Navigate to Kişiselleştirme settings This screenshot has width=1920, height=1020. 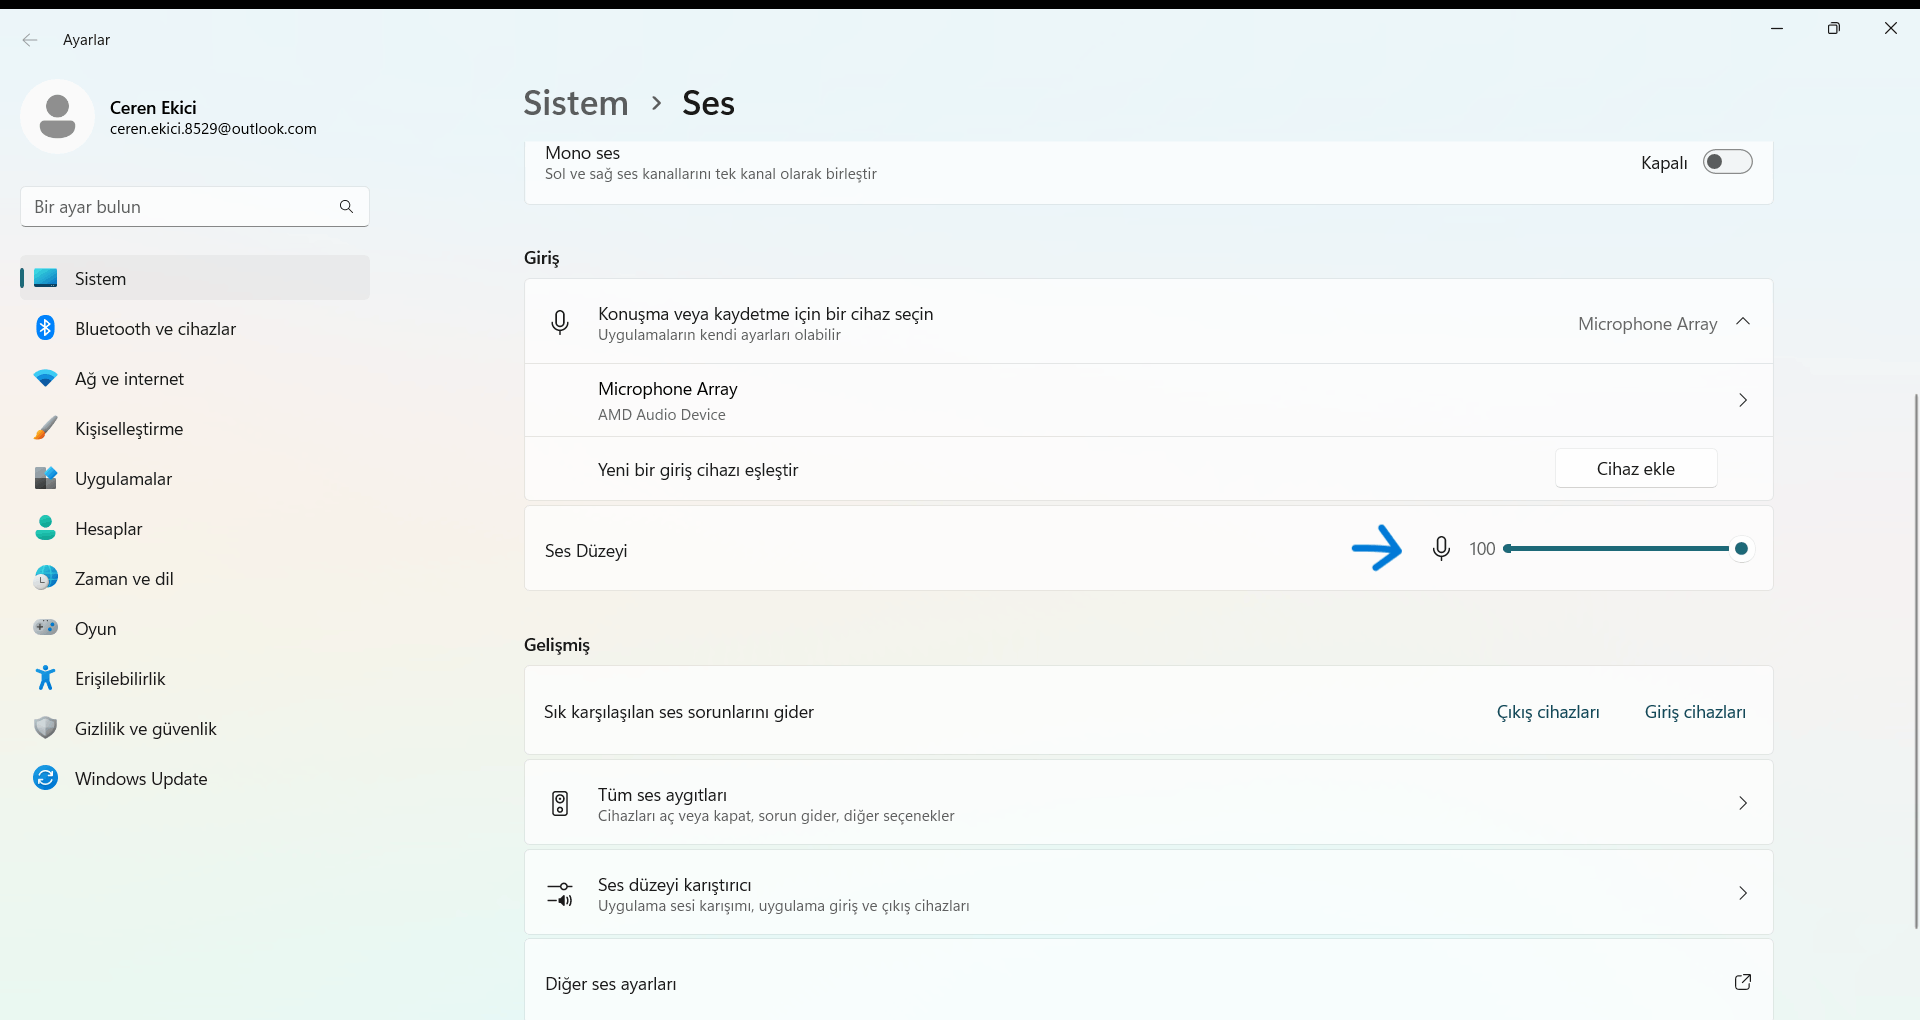[x=129, y=429]
